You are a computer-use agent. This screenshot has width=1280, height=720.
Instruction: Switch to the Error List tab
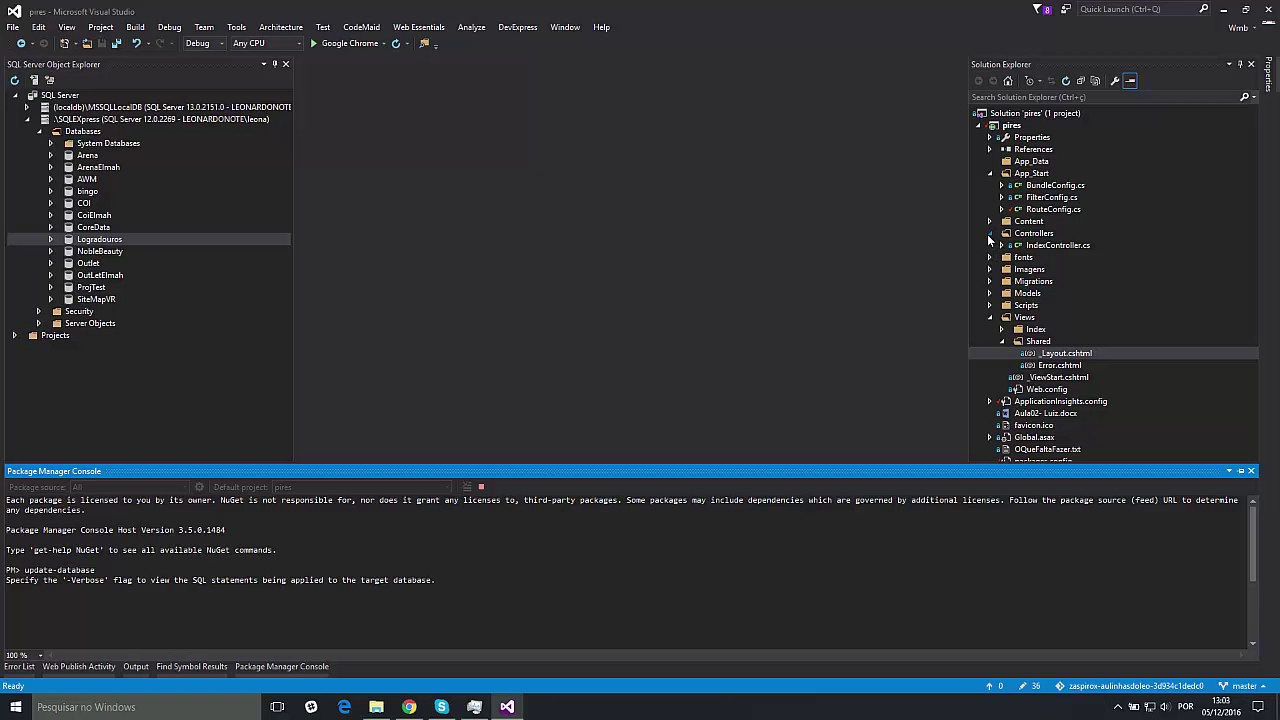click(19, 667)
